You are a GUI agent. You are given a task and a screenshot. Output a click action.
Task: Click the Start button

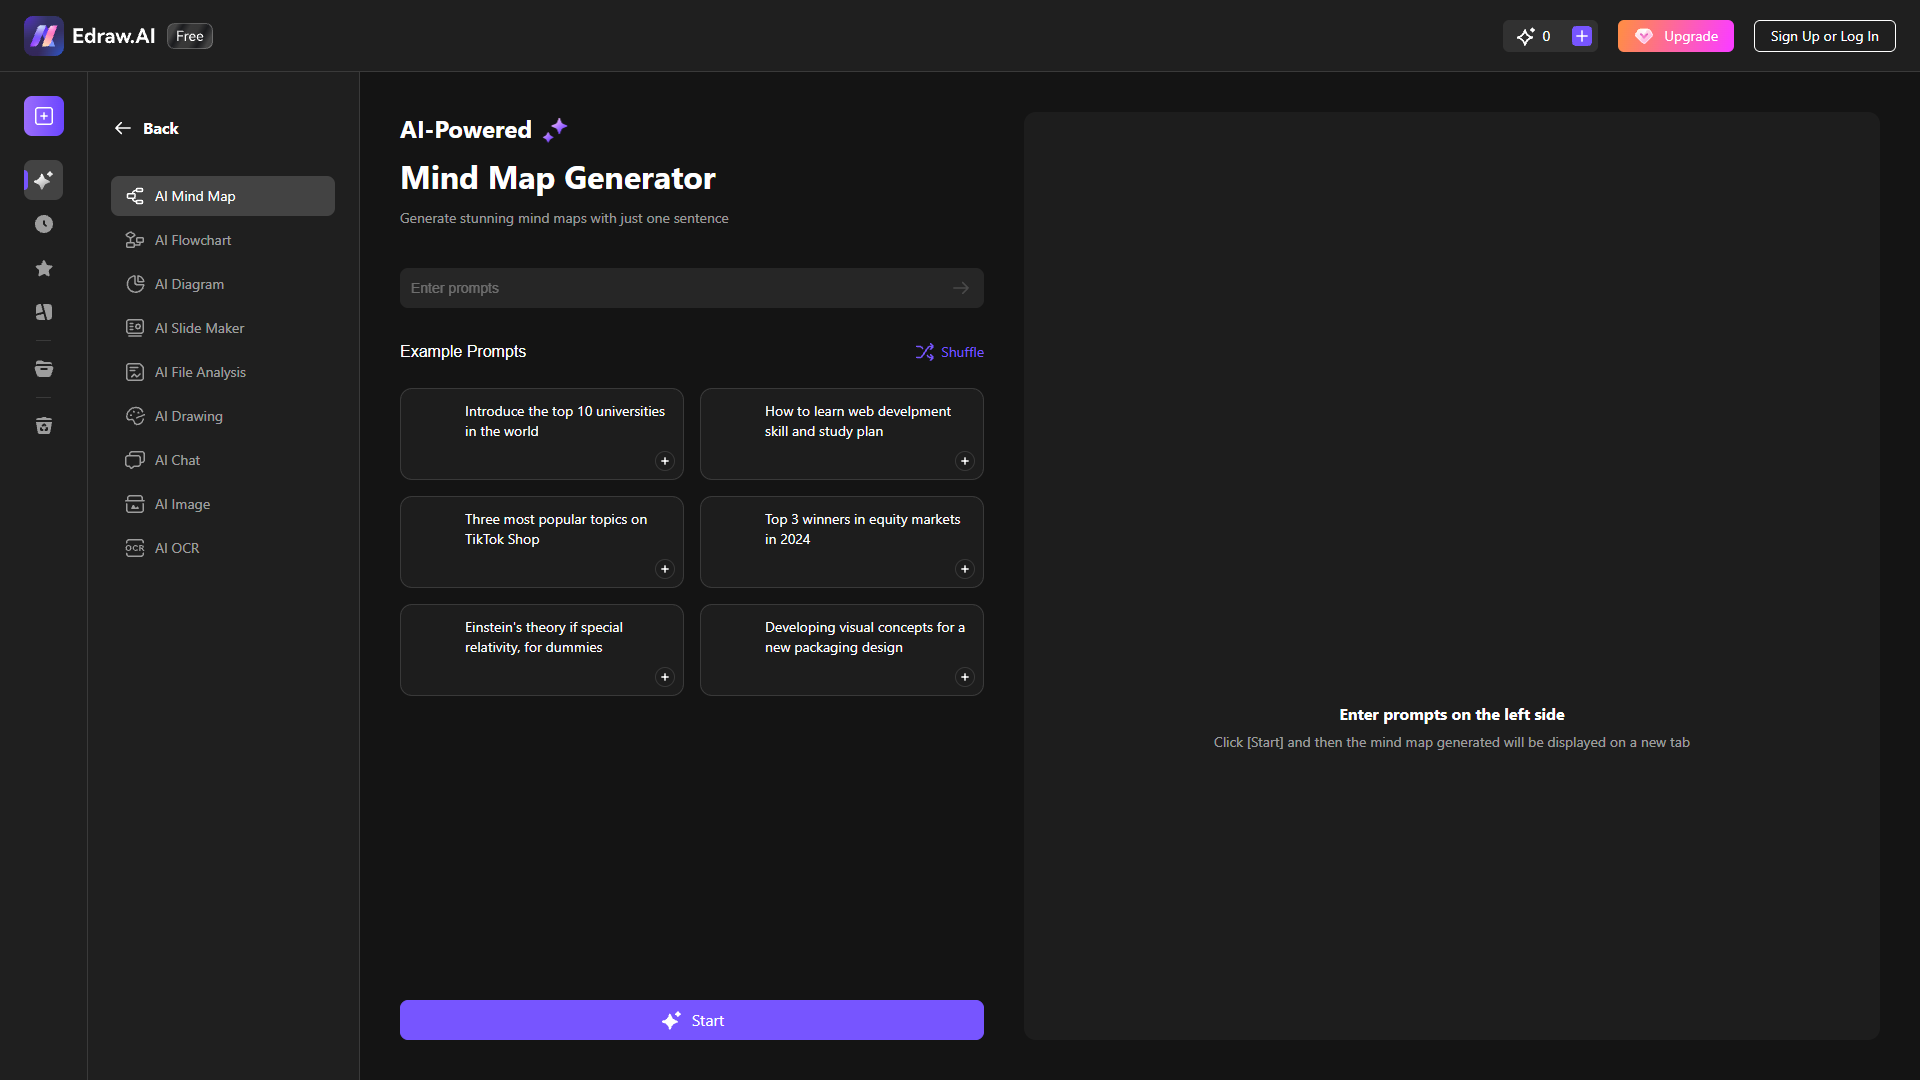tap(692, 1020)
